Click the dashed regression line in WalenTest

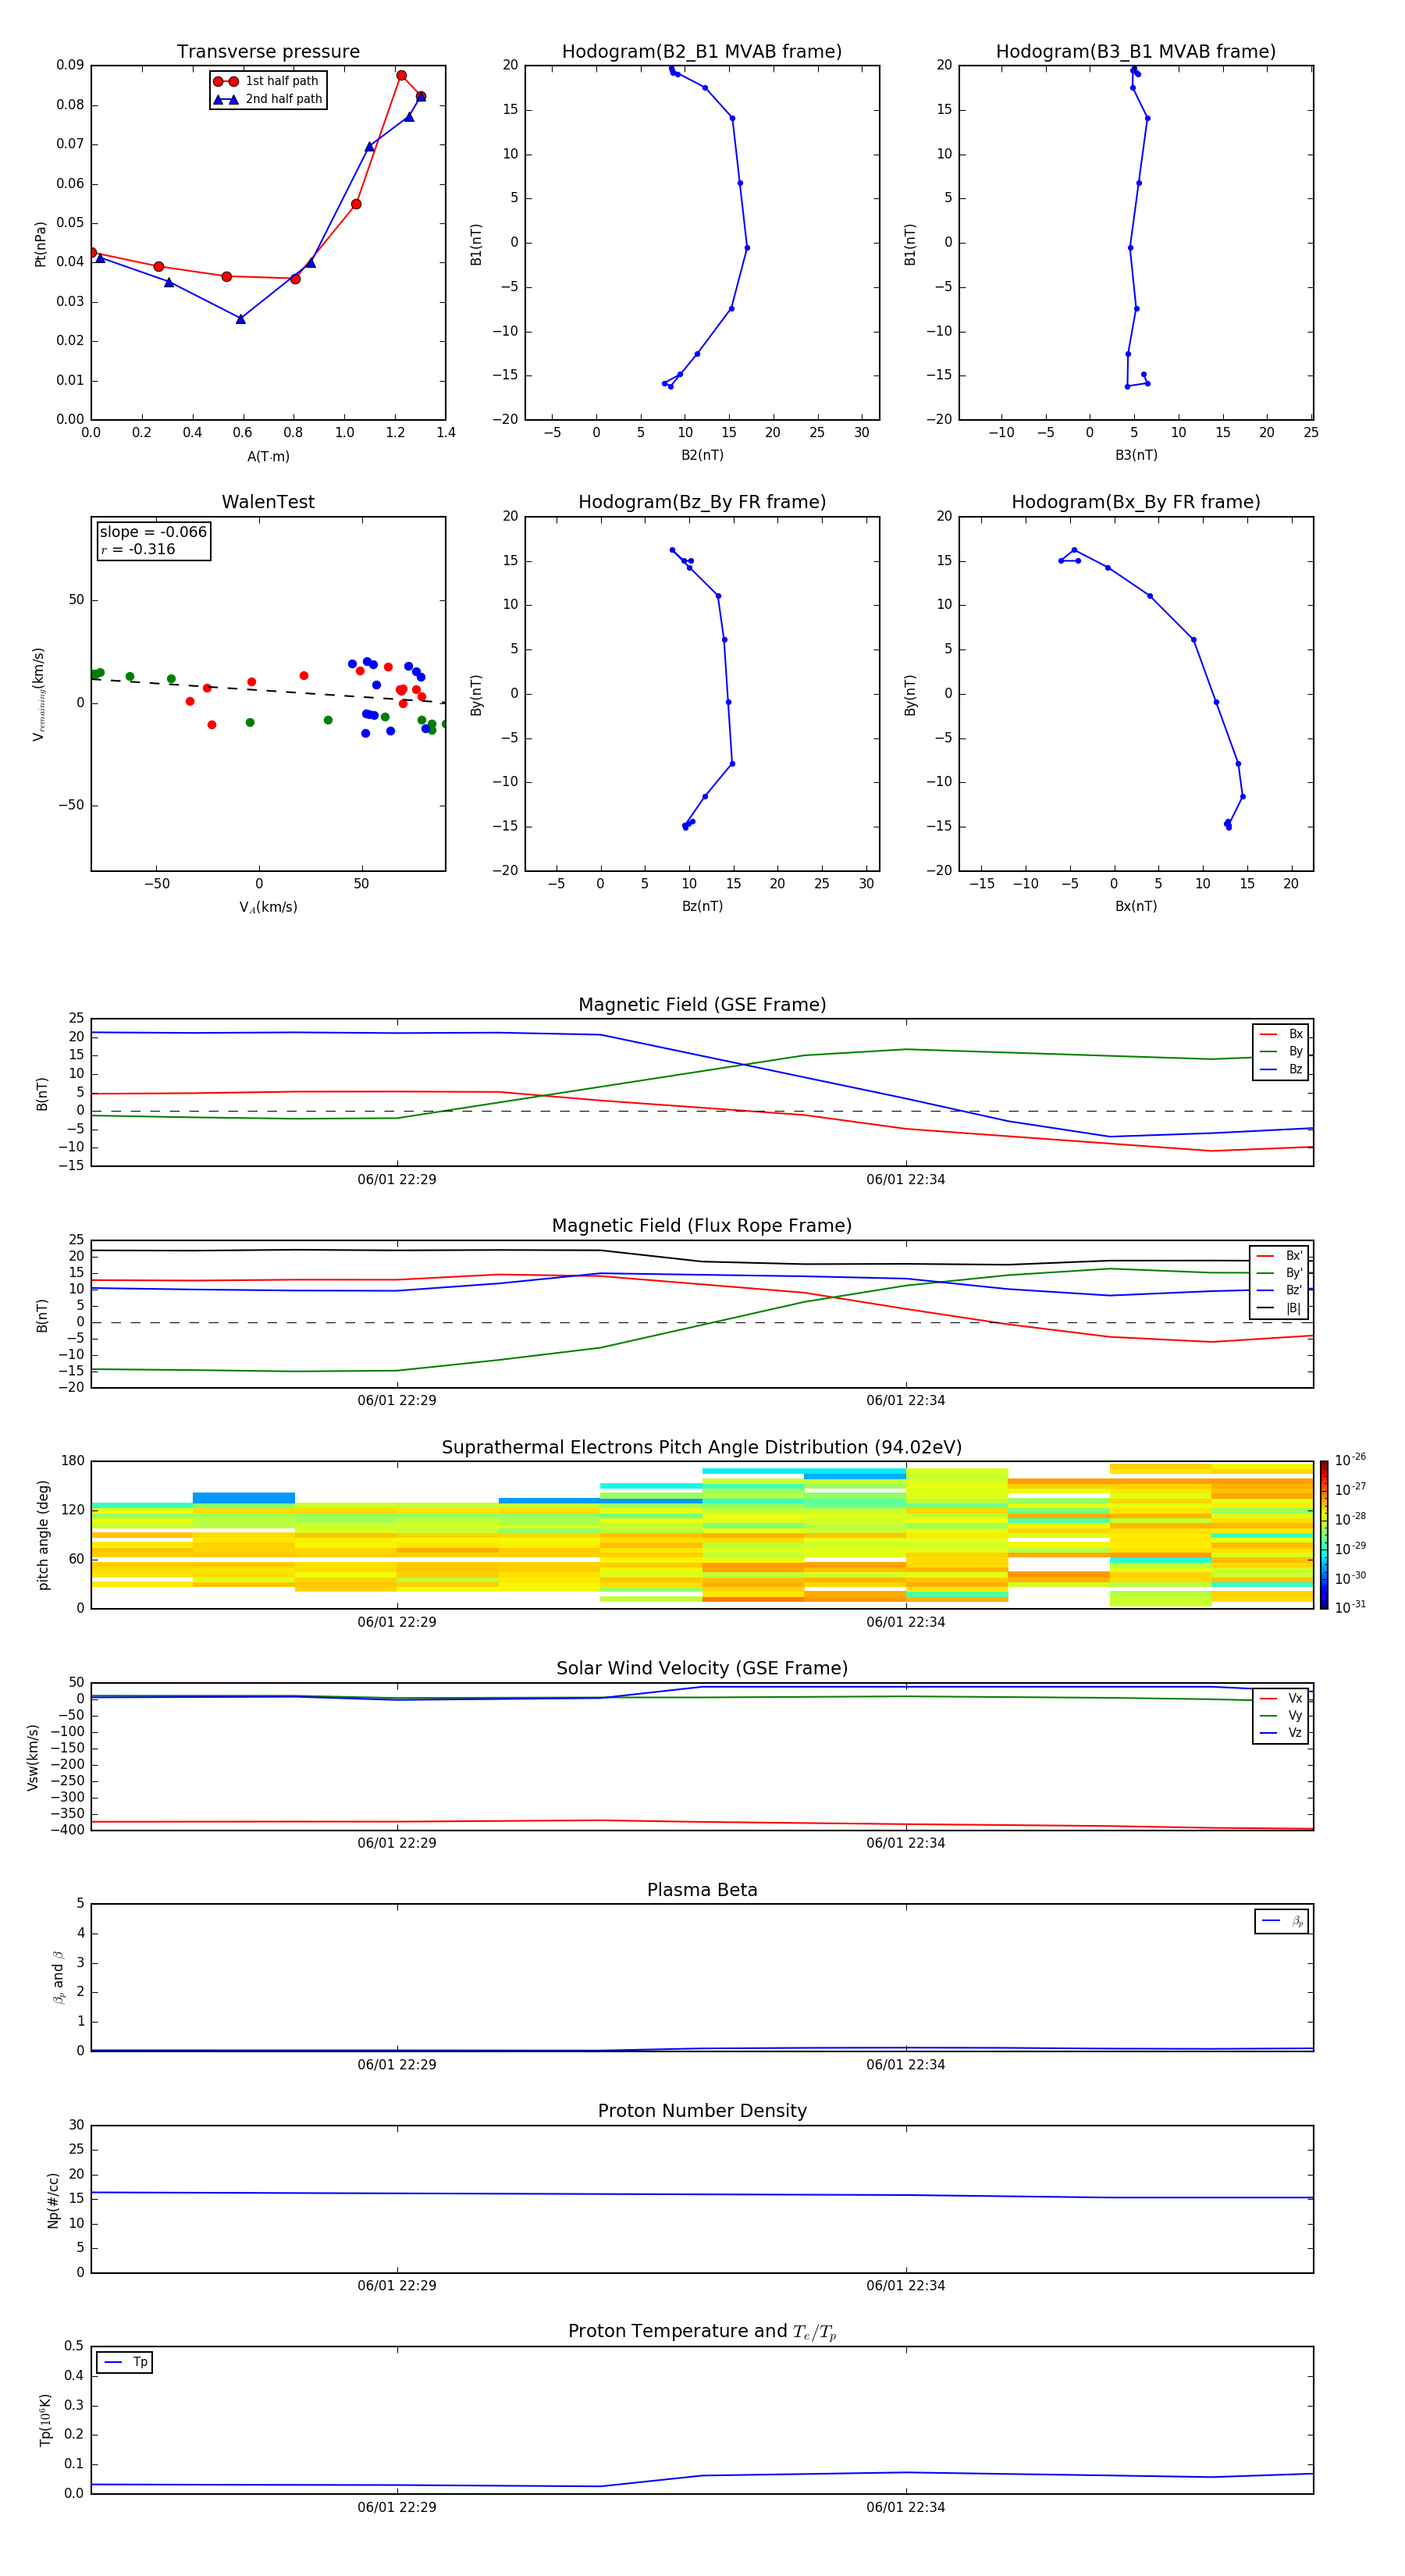[x=268, y=691]
